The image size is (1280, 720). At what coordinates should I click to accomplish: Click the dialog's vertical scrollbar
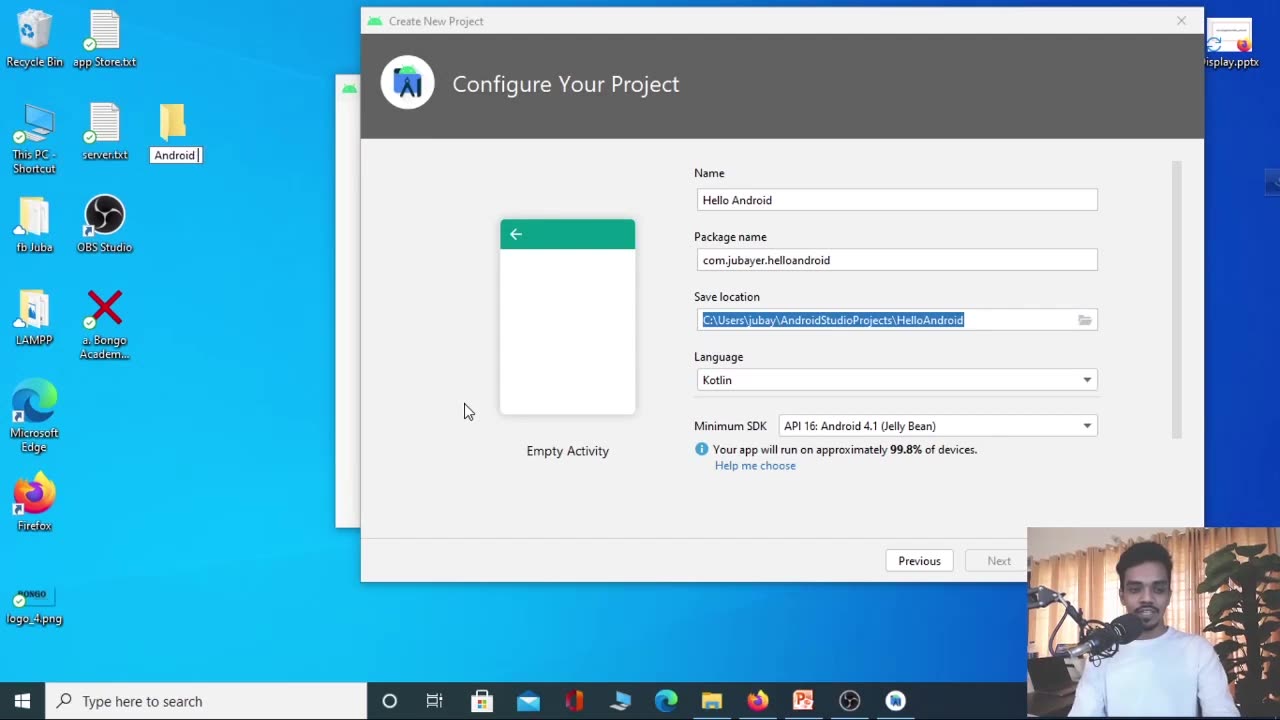[1176, 300]
